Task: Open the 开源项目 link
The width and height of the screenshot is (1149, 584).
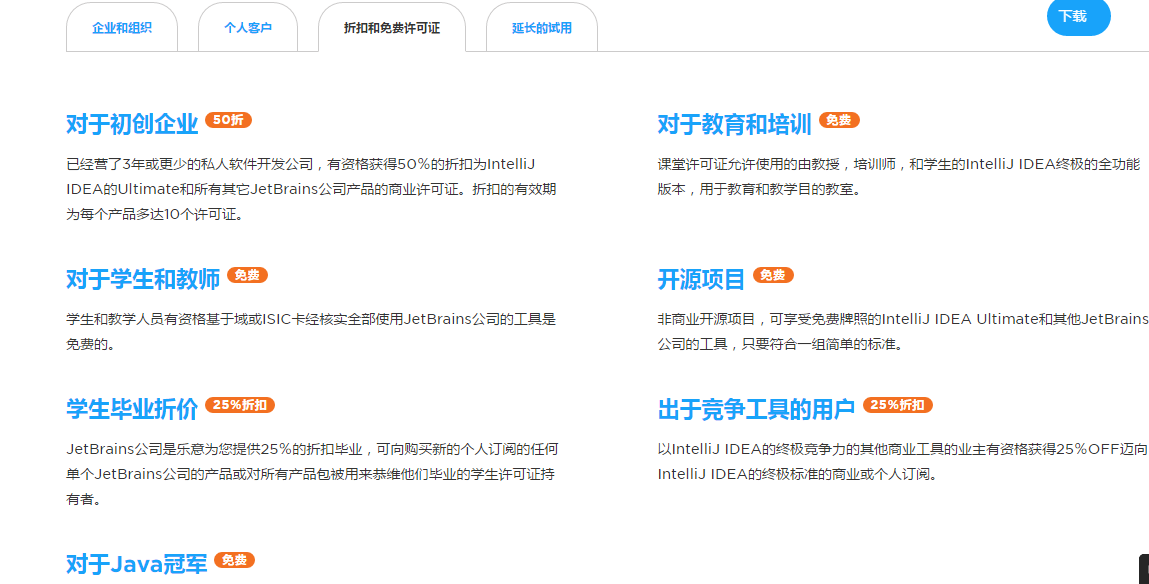Action: (699, 278)
